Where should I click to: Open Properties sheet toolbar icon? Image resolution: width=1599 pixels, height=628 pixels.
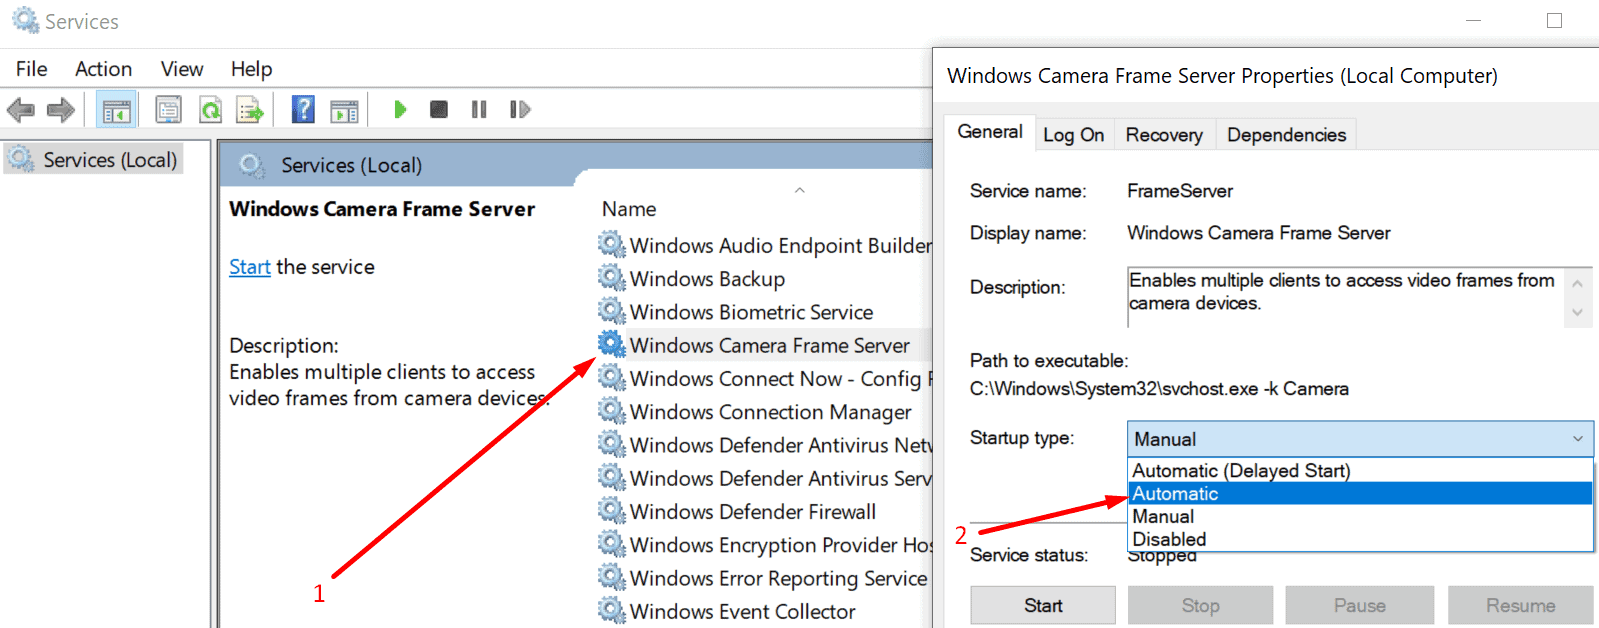[168, 110]
